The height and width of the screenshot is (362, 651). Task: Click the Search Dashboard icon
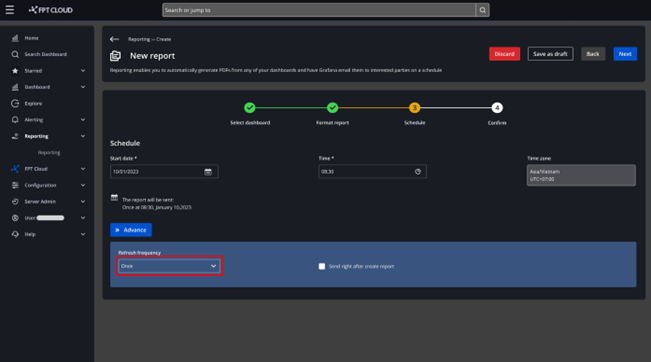[x=15, y=54]
